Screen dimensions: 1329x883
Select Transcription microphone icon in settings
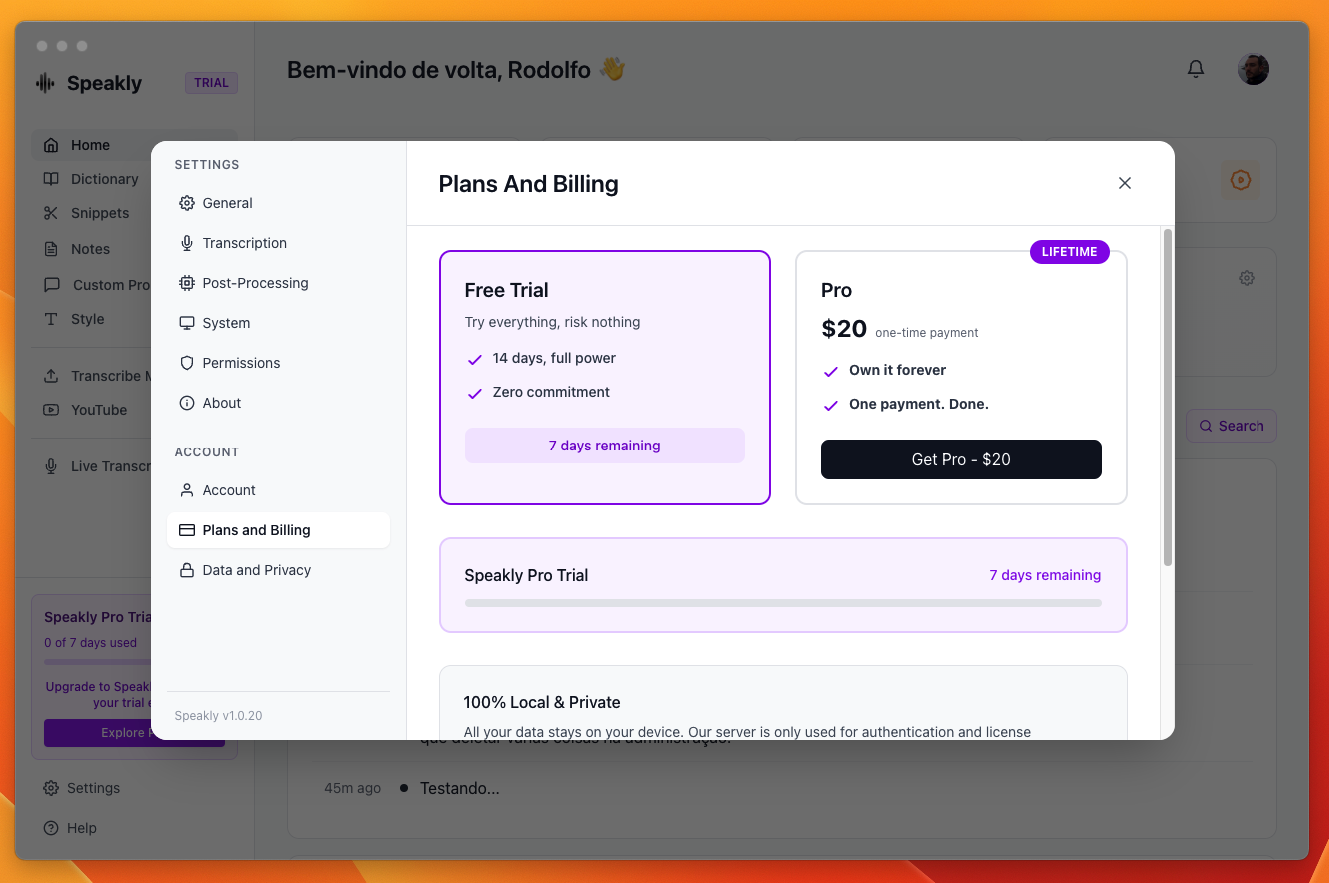[x=187, y=243]
